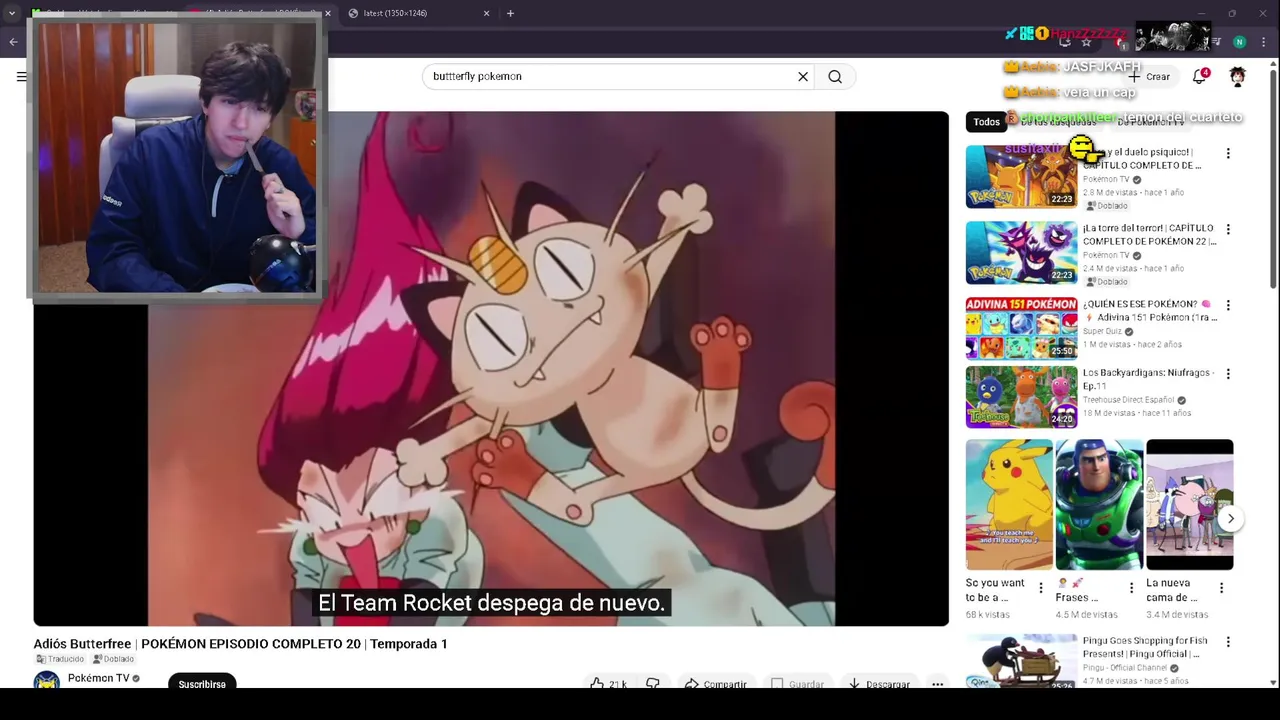The height and width of the screenshot is (720, 1280).
Task: Open 'La nueva cama de' short thumbnail
Action: coord(1189,504)
